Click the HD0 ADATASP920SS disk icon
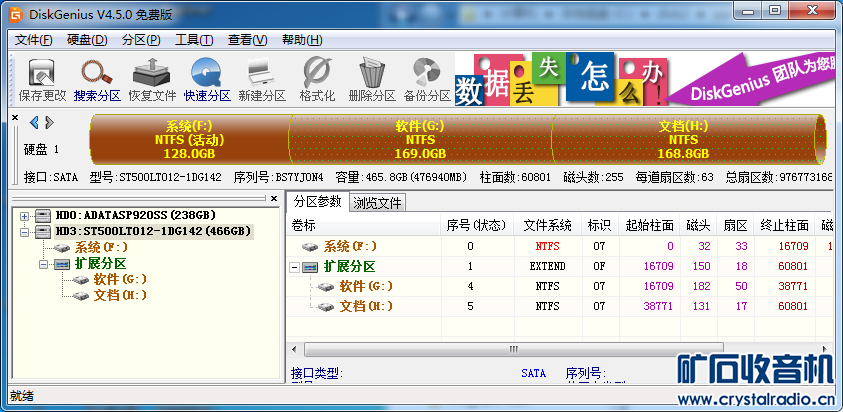This screenshot has height=412, width=843. point(44,216)
